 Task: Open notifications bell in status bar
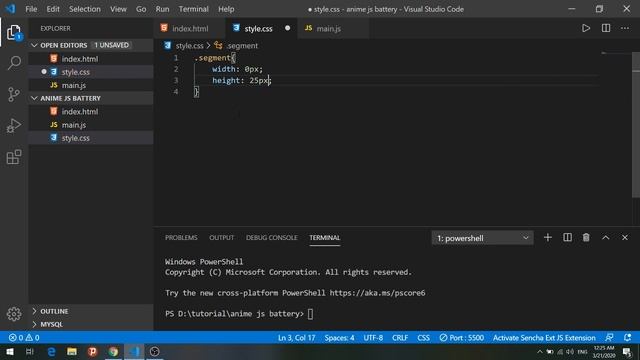(x=628, y=338)
